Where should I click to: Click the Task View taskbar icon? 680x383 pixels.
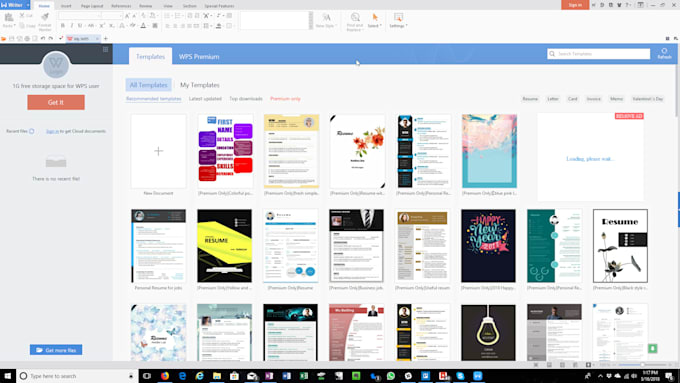[x=147, y=376]
